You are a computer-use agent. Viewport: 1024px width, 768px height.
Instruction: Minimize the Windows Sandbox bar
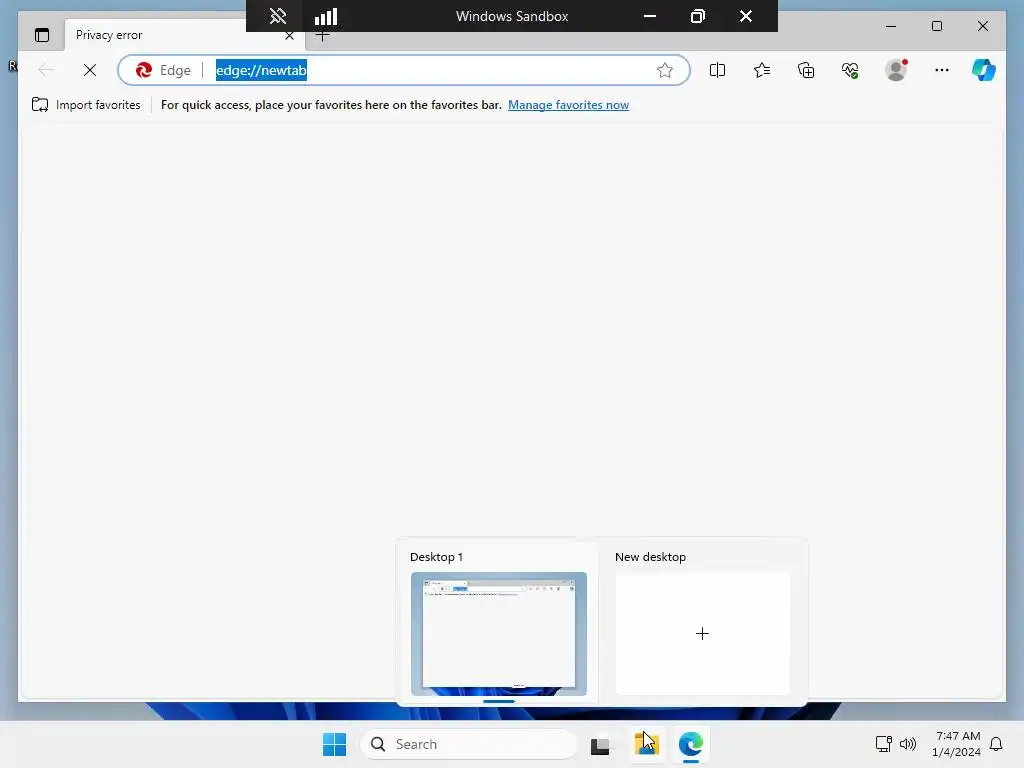(x=650, y=16)
